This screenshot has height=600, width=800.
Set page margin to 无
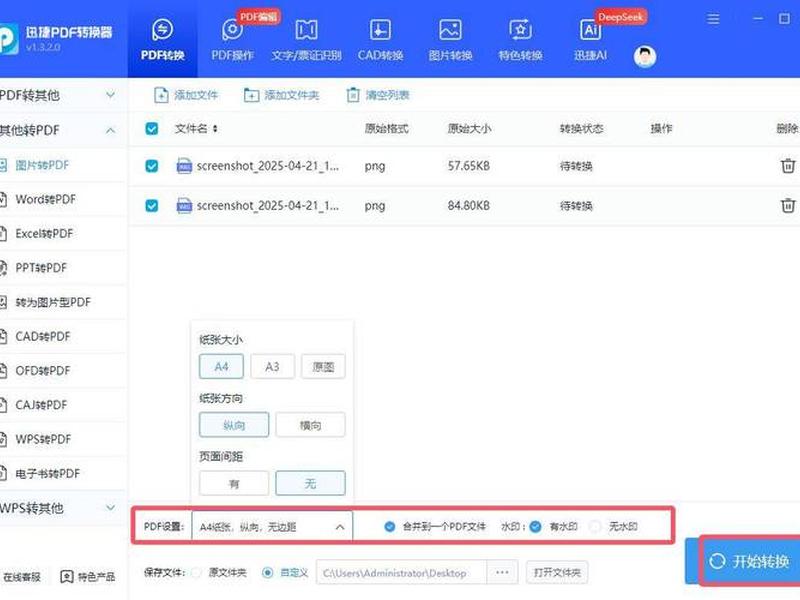[x=310, y=483]
